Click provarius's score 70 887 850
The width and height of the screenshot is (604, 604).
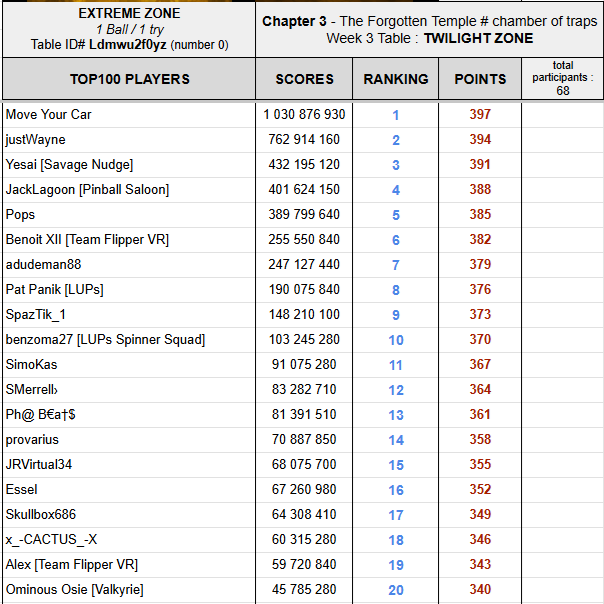coord(304,440)
